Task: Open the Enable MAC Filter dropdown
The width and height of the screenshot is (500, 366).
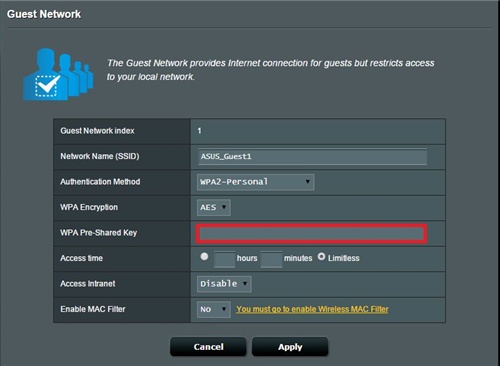Action: (214, 309)
